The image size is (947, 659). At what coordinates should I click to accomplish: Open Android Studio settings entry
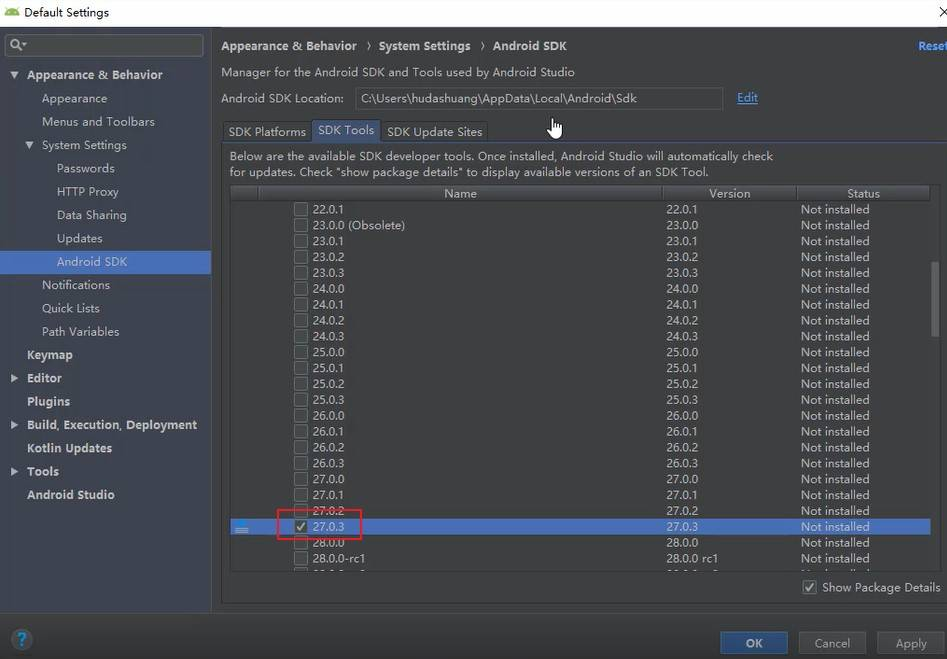[71, 495]
